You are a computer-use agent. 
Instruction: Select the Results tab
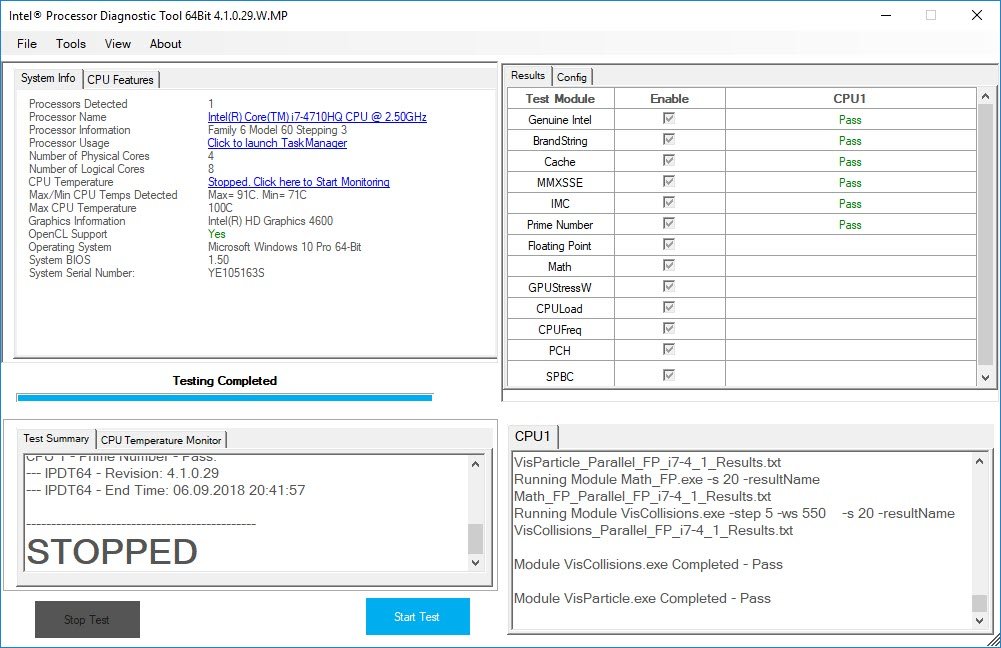[x=528, y=75]
